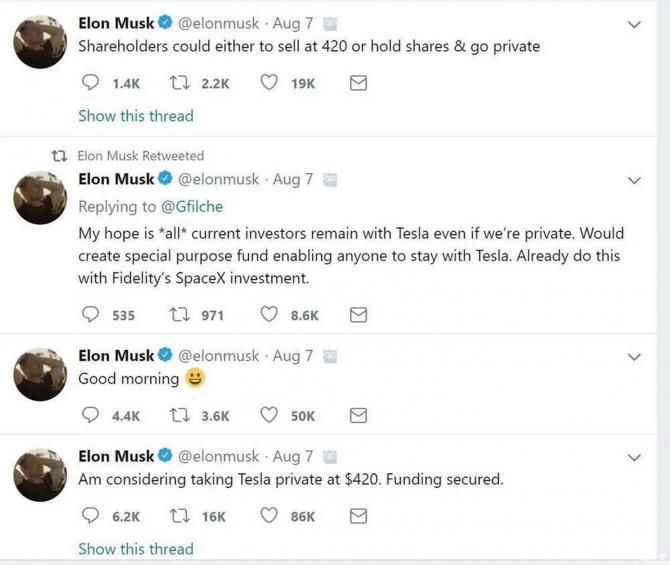
Task: Reply to the 'Funding secured' tweet
Action: 91,516
